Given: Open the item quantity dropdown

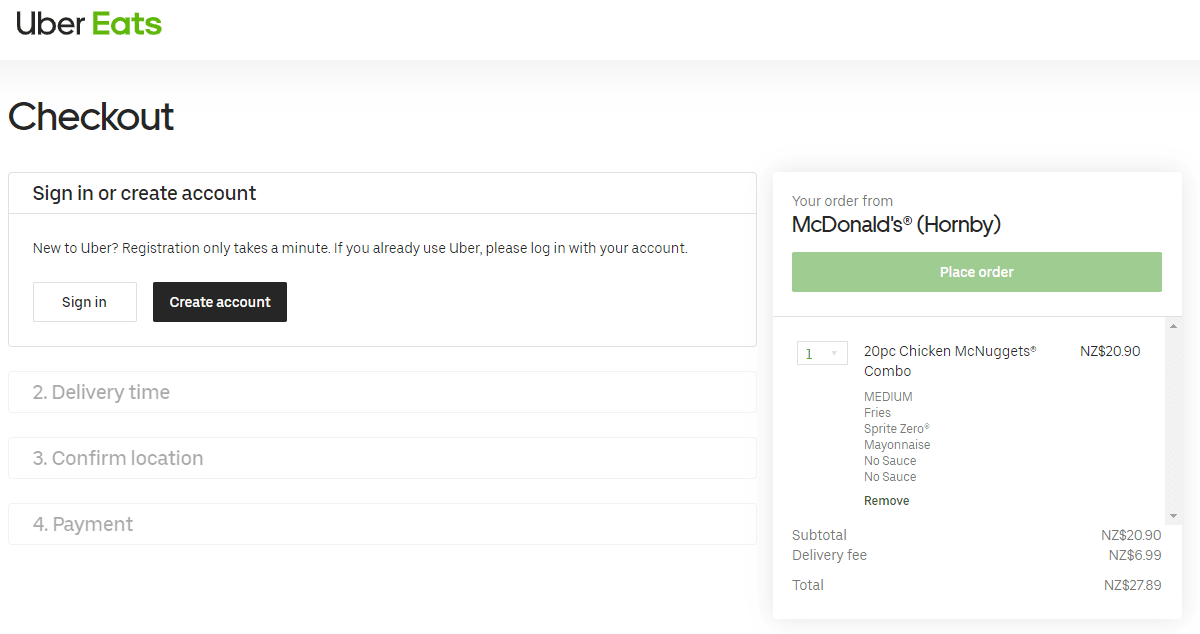Looking at the screenshot, I should point(822,353).
